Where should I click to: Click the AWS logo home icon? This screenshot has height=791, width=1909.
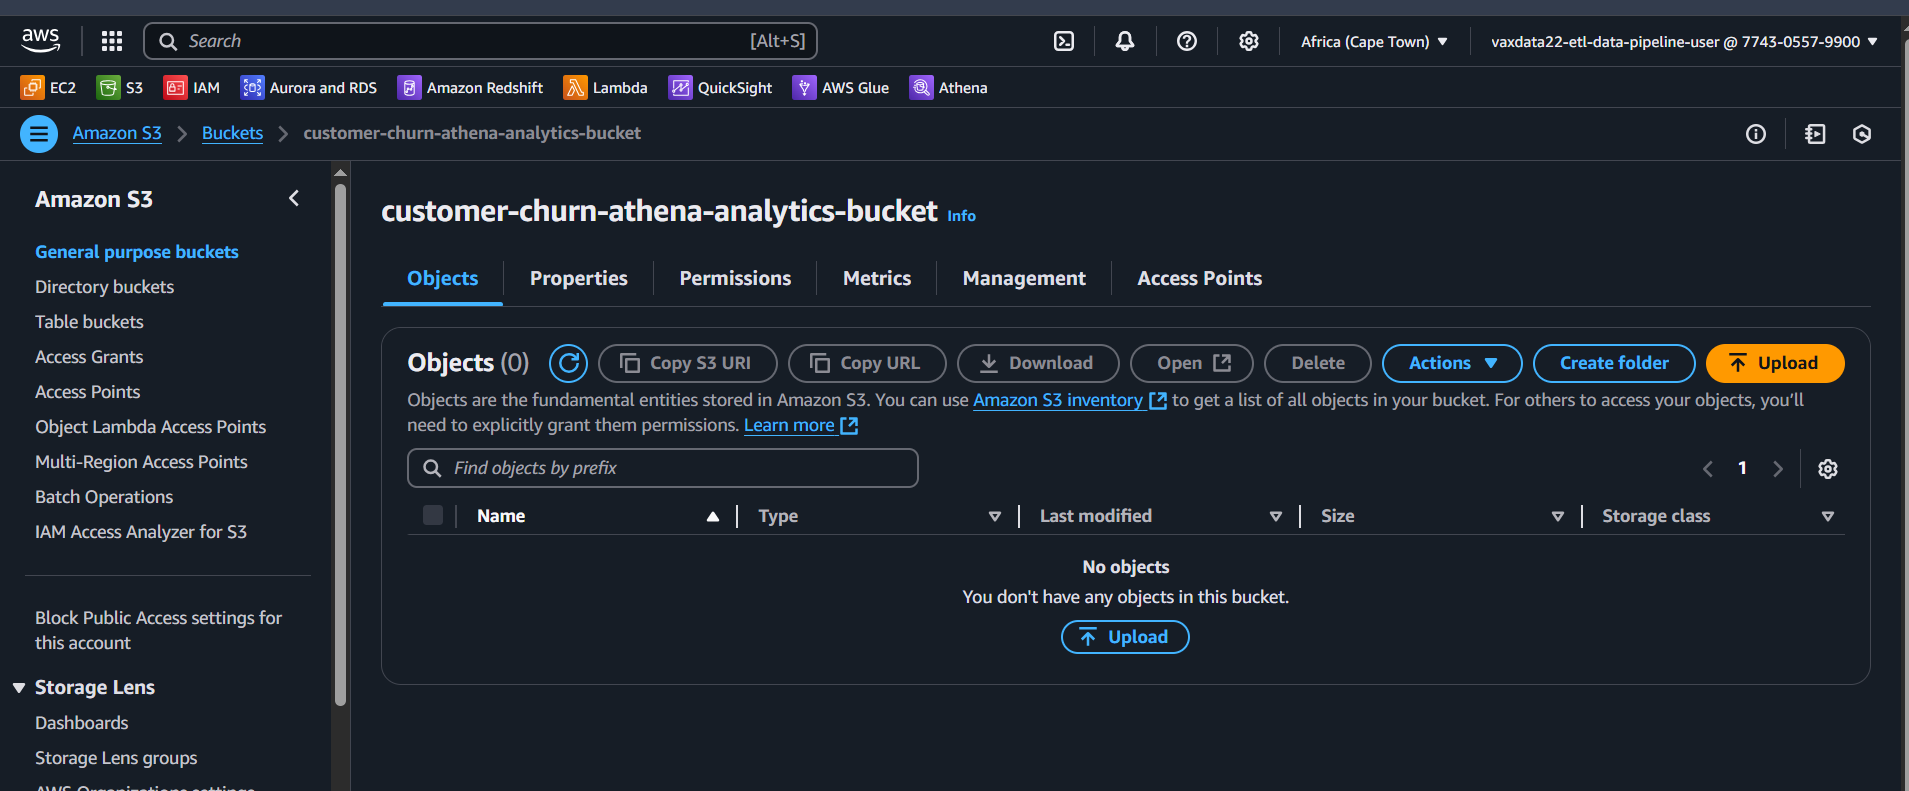41,41
